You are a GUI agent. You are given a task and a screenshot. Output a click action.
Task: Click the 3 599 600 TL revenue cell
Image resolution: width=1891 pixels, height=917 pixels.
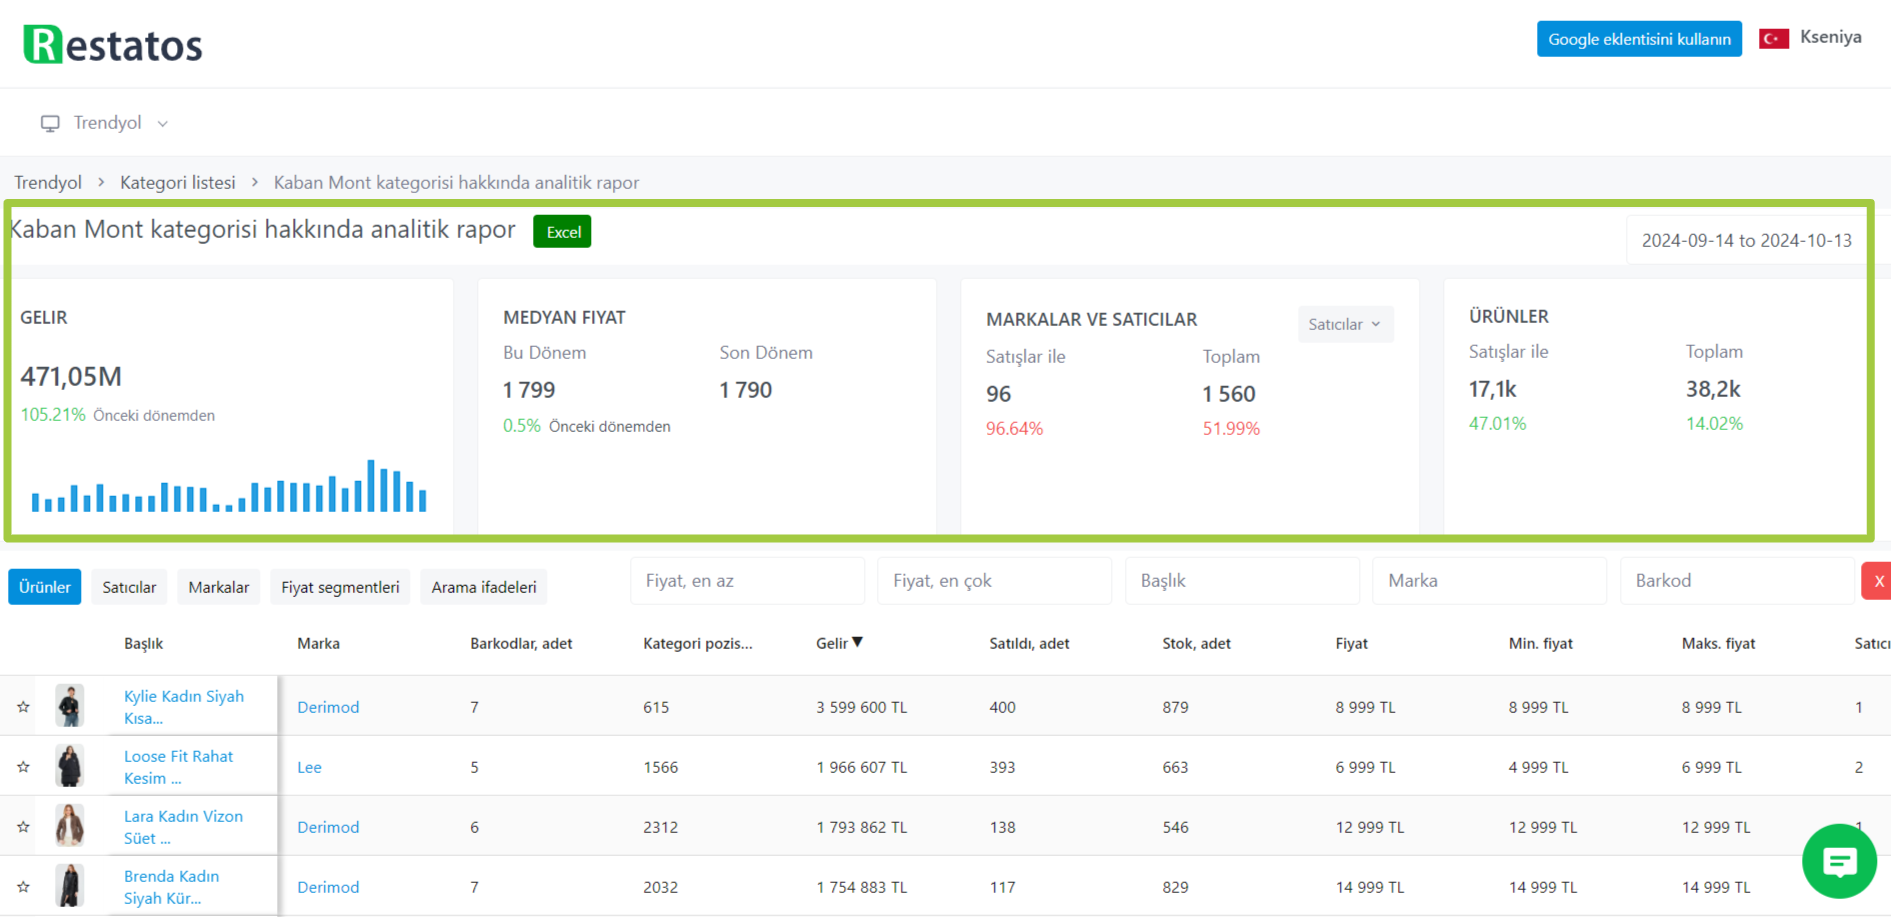[861, 707]
